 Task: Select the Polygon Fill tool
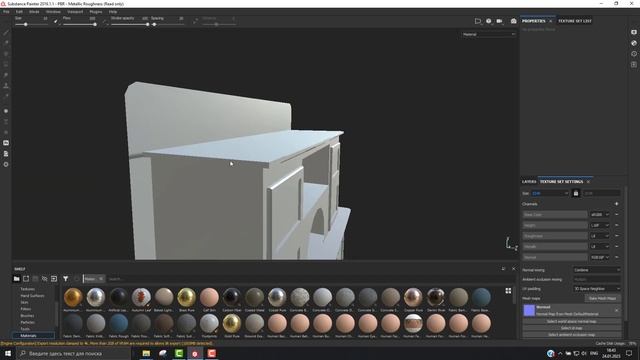pyautogui.click(x=6, y=64)
